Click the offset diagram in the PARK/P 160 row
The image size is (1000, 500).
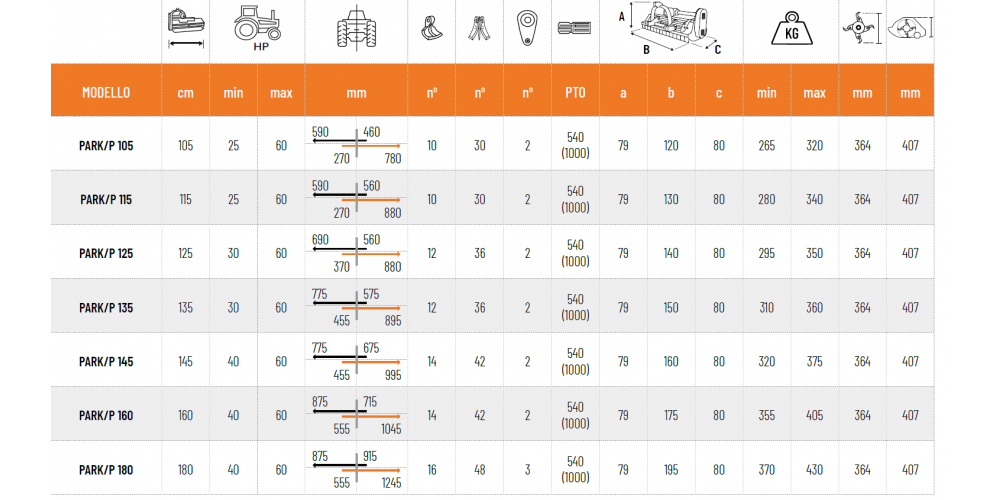tap(356, 416)
